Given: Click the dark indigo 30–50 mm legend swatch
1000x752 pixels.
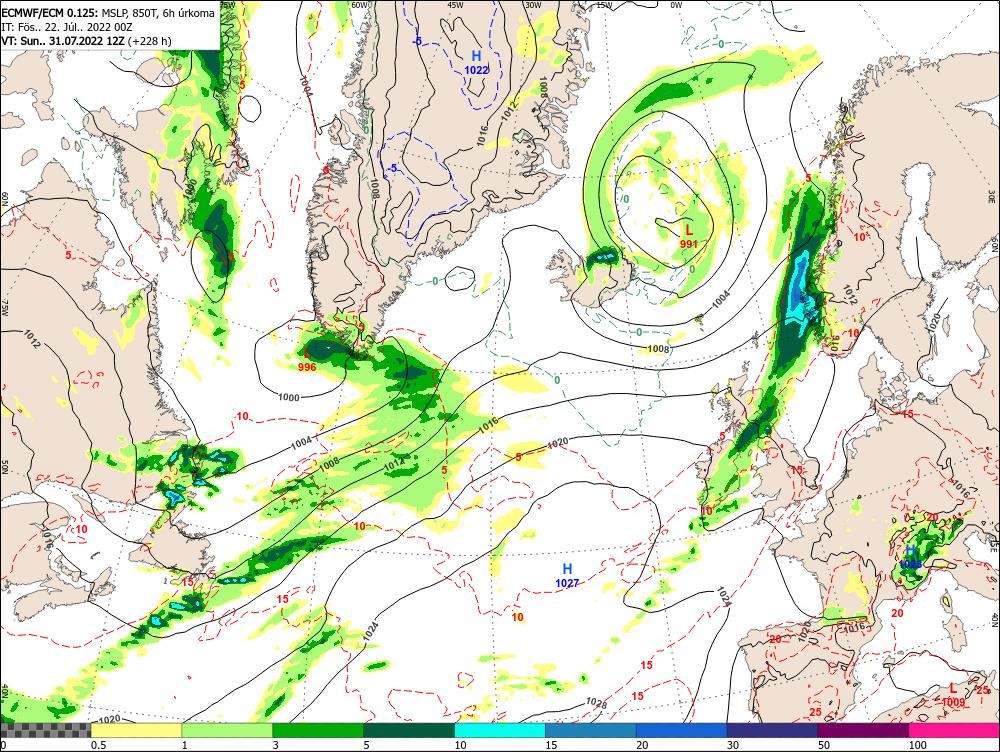Looking at the screenshot, I should pyautogui.click(x=772, y=730).
